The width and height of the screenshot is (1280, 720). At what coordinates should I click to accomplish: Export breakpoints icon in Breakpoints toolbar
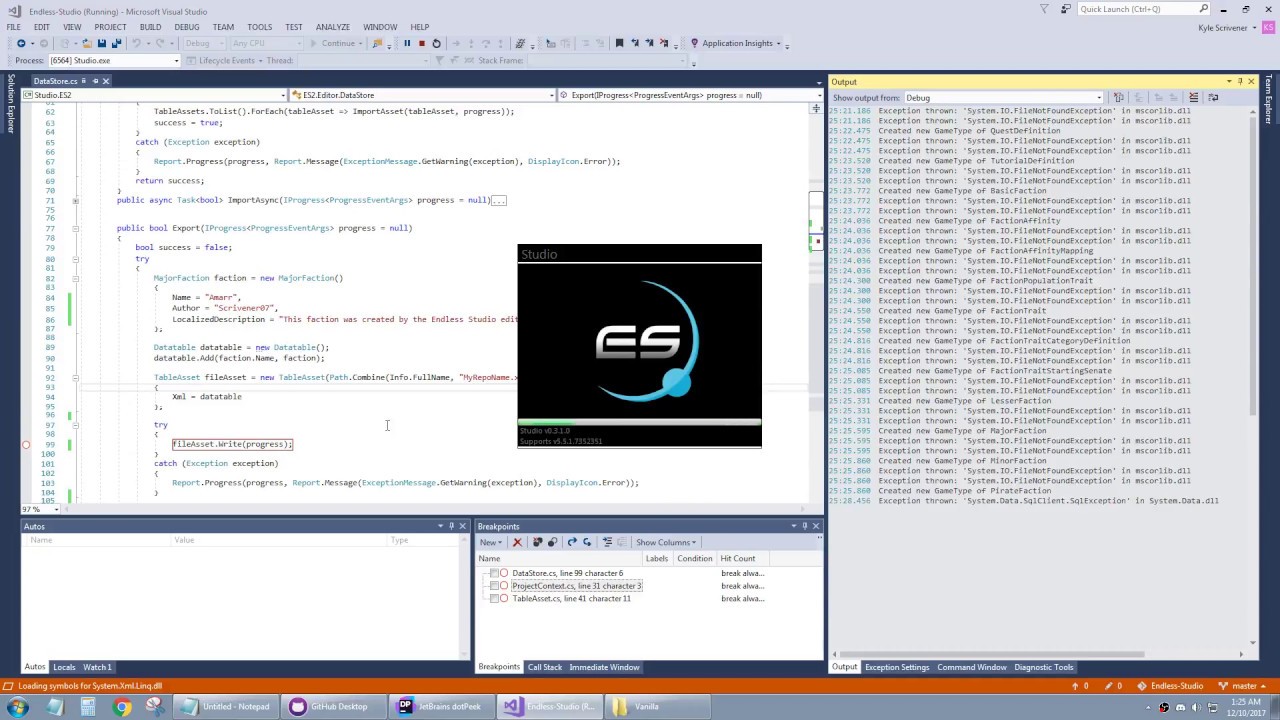point(572,542)
